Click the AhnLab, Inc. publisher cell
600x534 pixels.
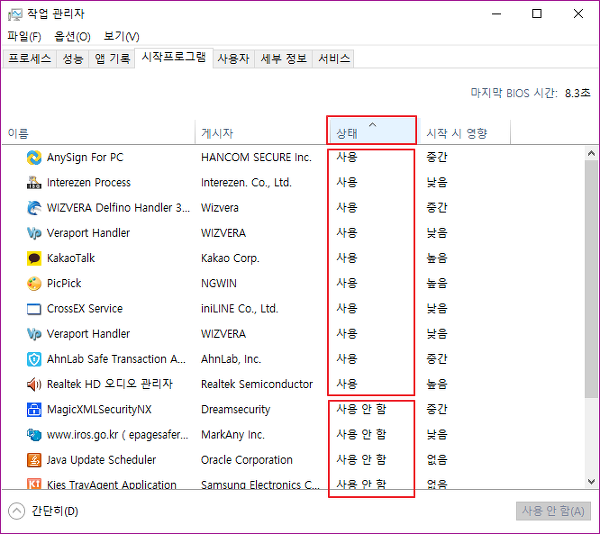tap(231, 359)
